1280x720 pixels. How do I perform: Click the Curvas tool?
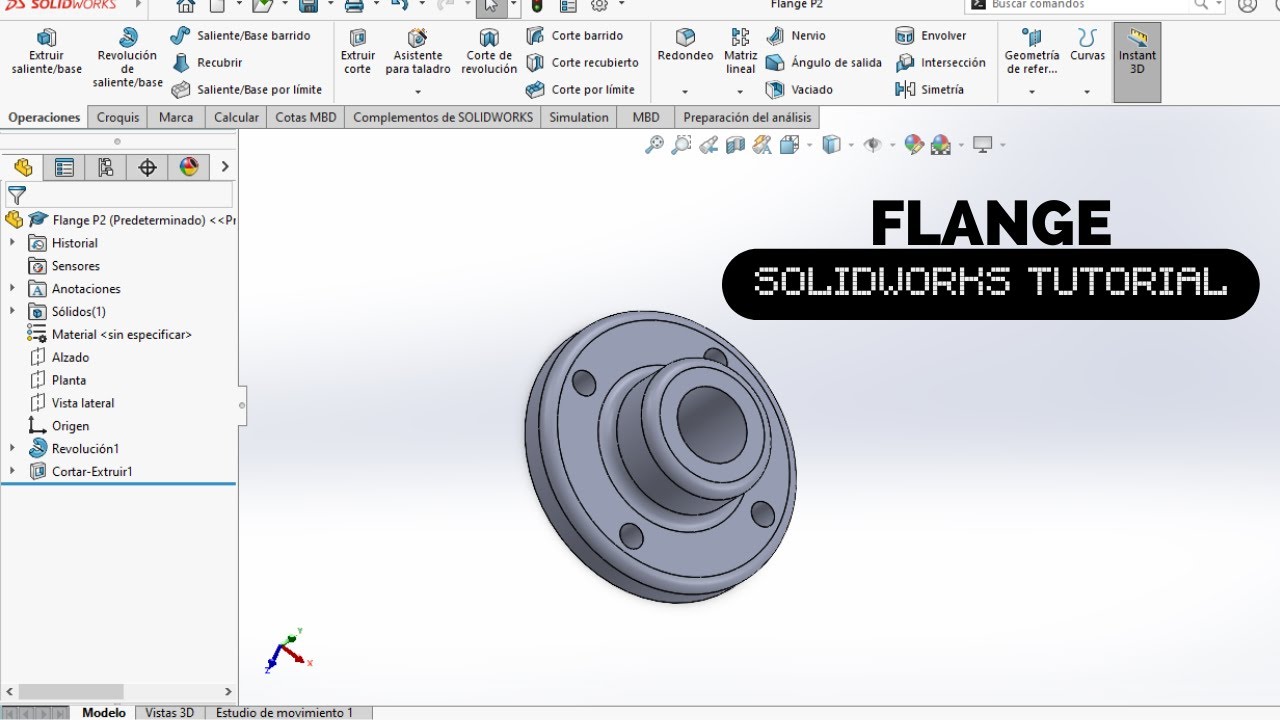point(1087,45)
